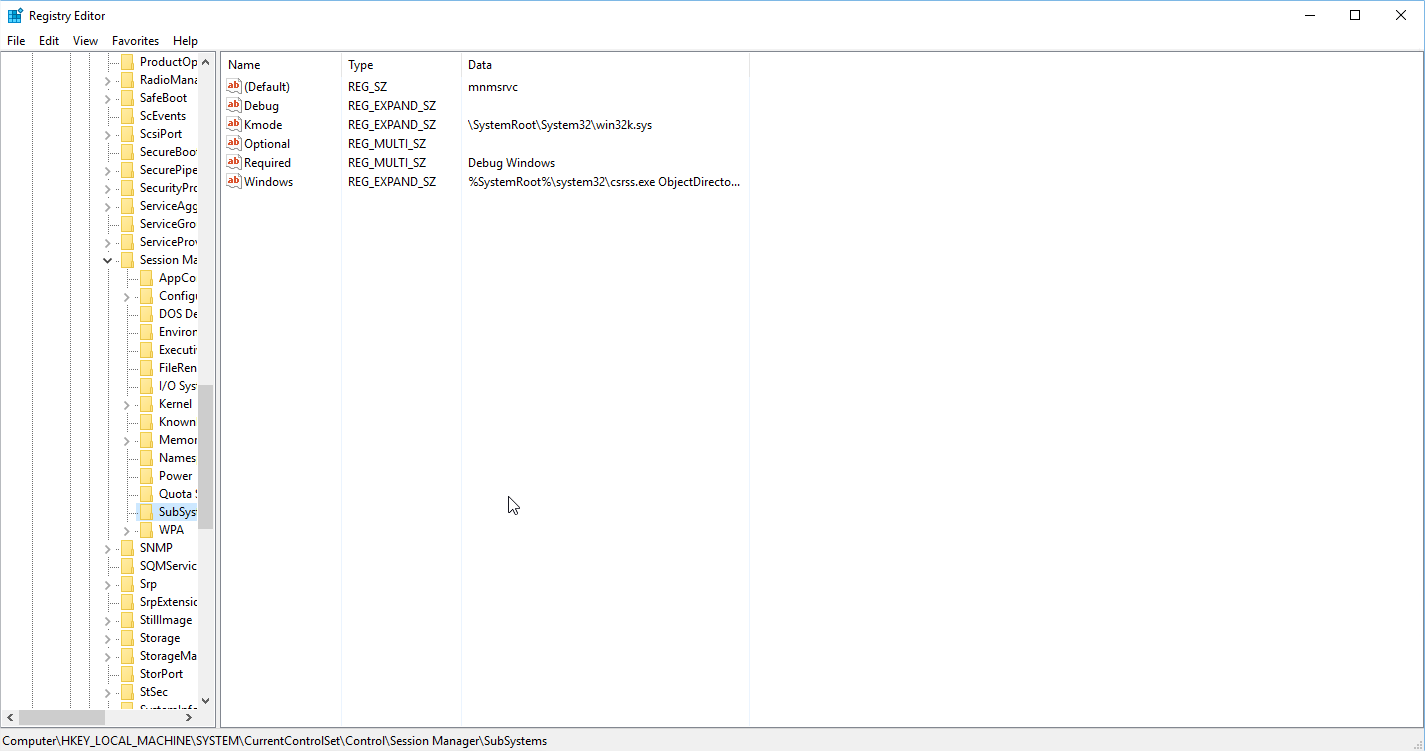Viewport: 1425px width, 751px height.
Task: Collapse the Session Manager key
Action: coord(108,260)
